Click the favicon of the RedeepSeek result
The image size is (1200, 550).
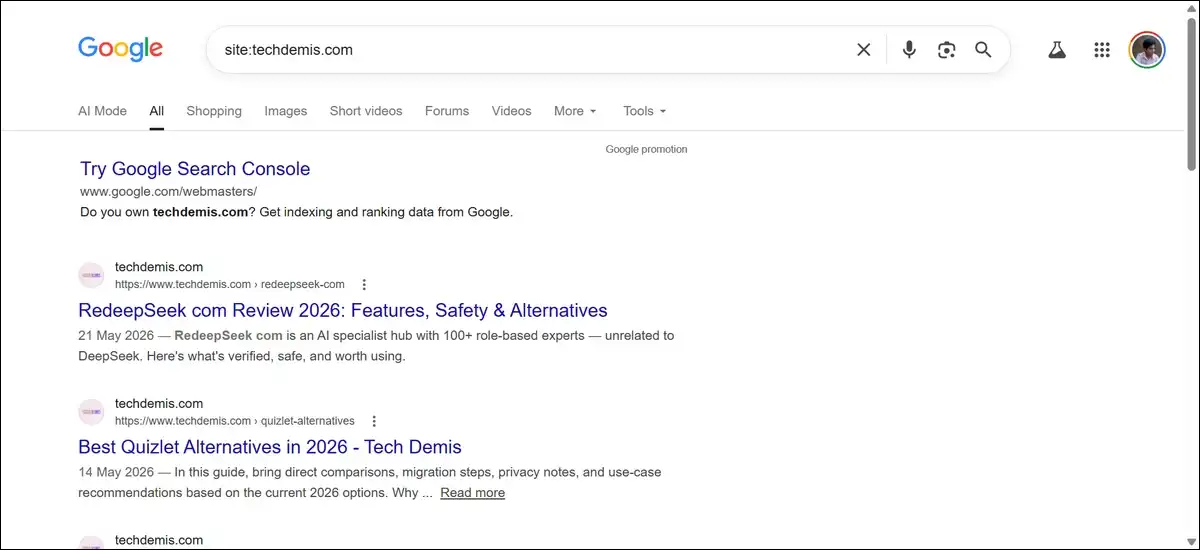91,275
